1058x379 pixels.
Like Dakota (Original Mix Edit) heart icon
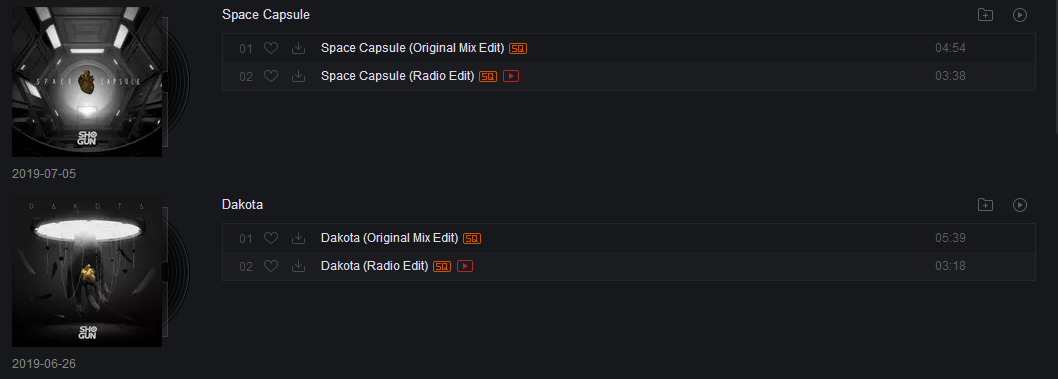coord(271,238)
